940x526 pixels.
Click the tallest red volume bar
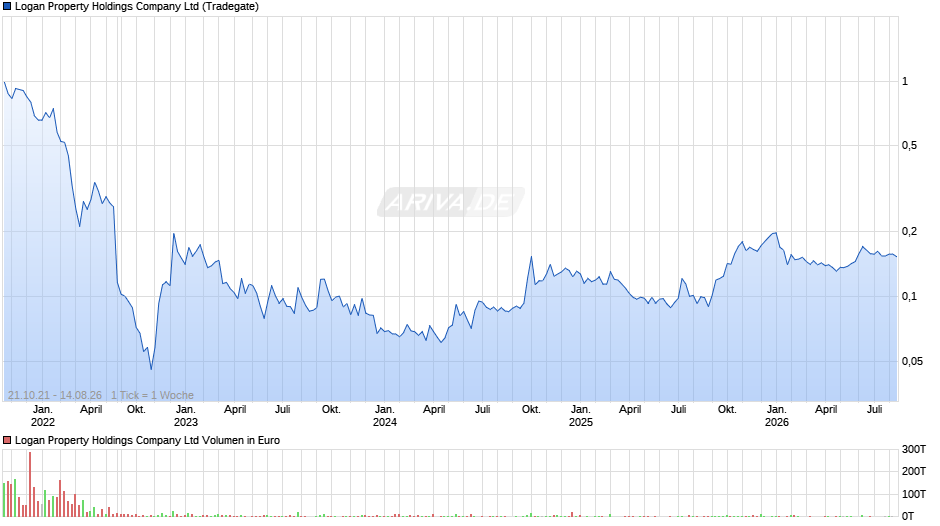(x=29, y=484)
